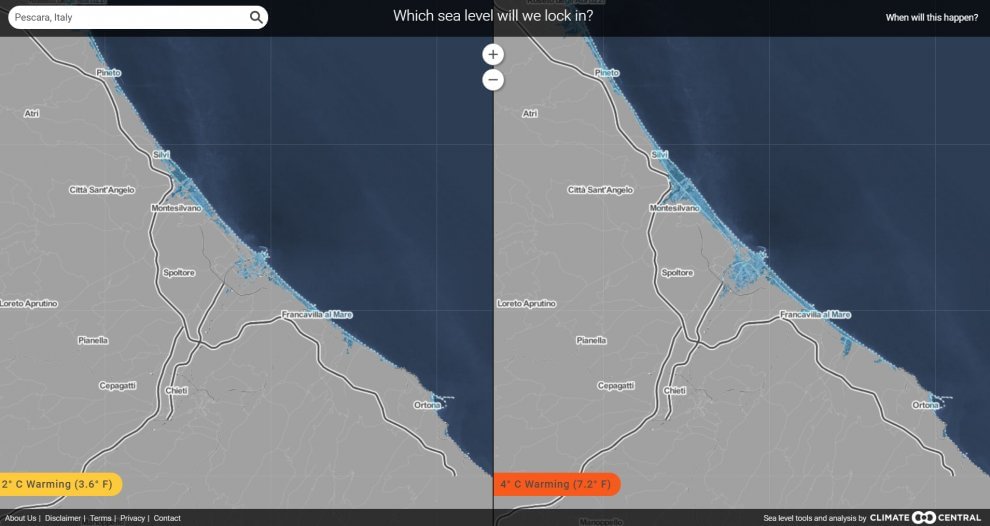
Task: Open the About Us footer link
Action: click(x=20, y=518)
